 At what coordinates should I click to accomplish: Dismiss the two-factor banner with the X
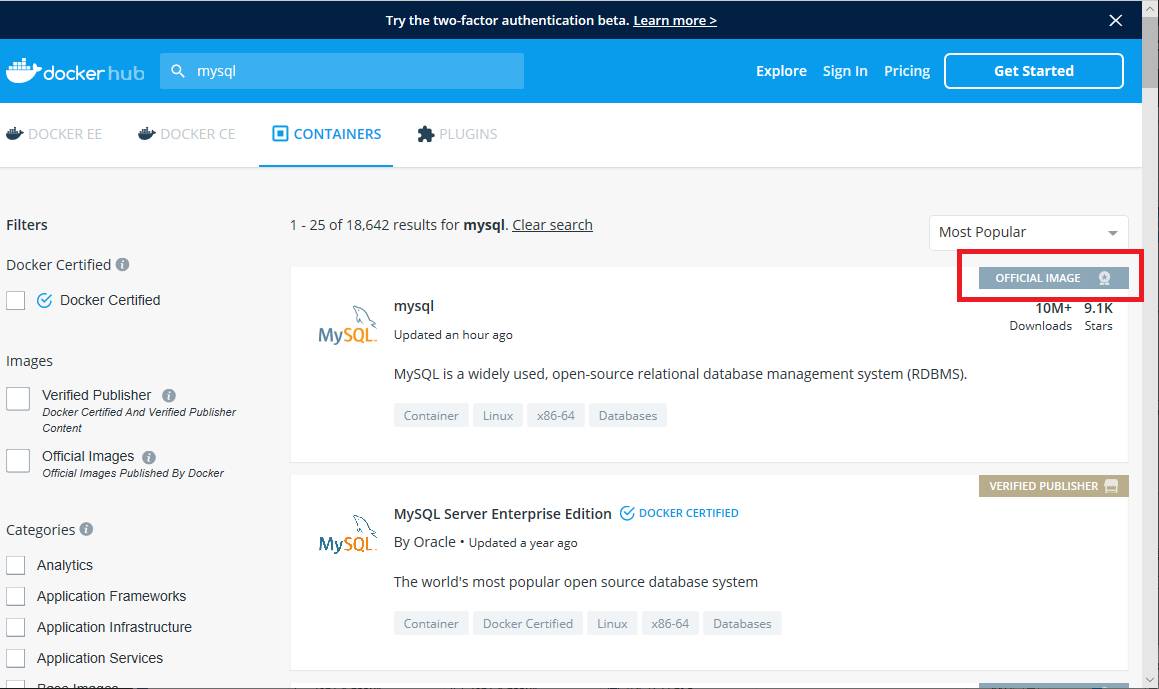point(1115,21)
